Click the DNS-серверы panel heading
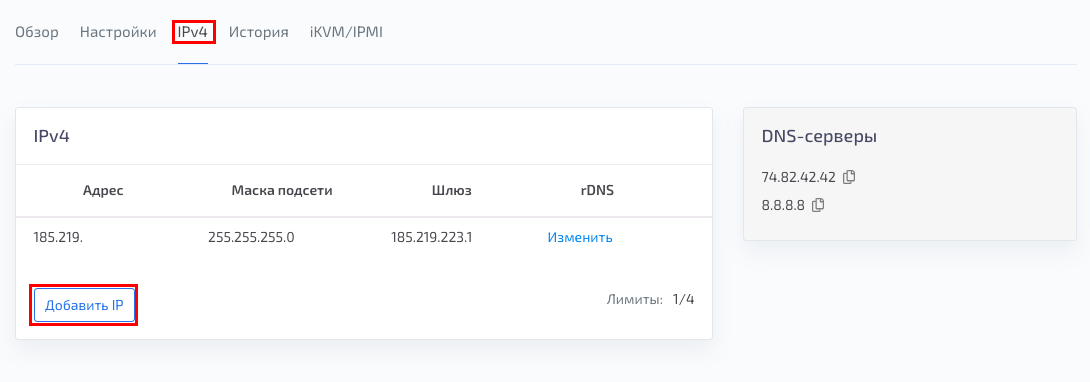 click(x=819, y=137)
